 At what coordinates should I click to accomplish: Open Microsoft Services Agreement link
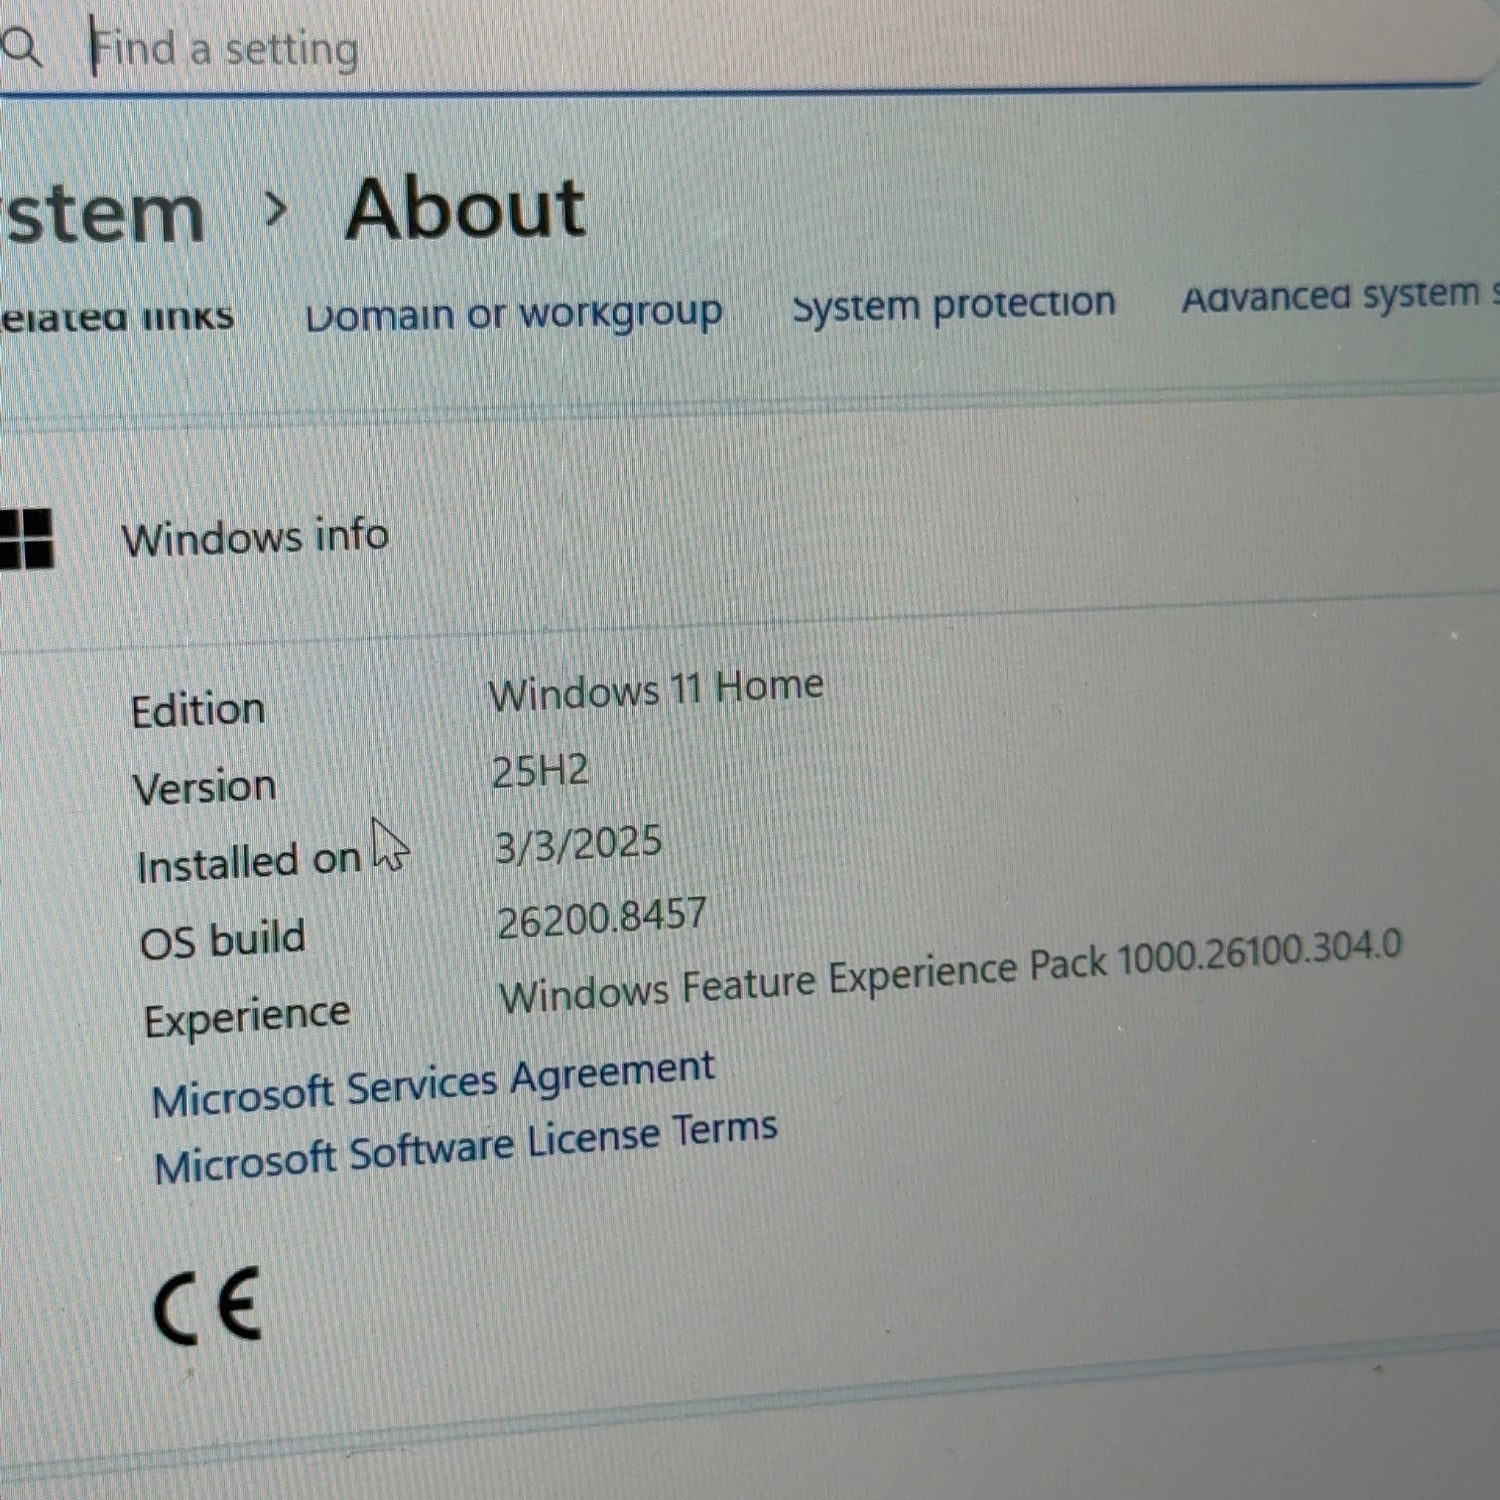coord(433,1084)
